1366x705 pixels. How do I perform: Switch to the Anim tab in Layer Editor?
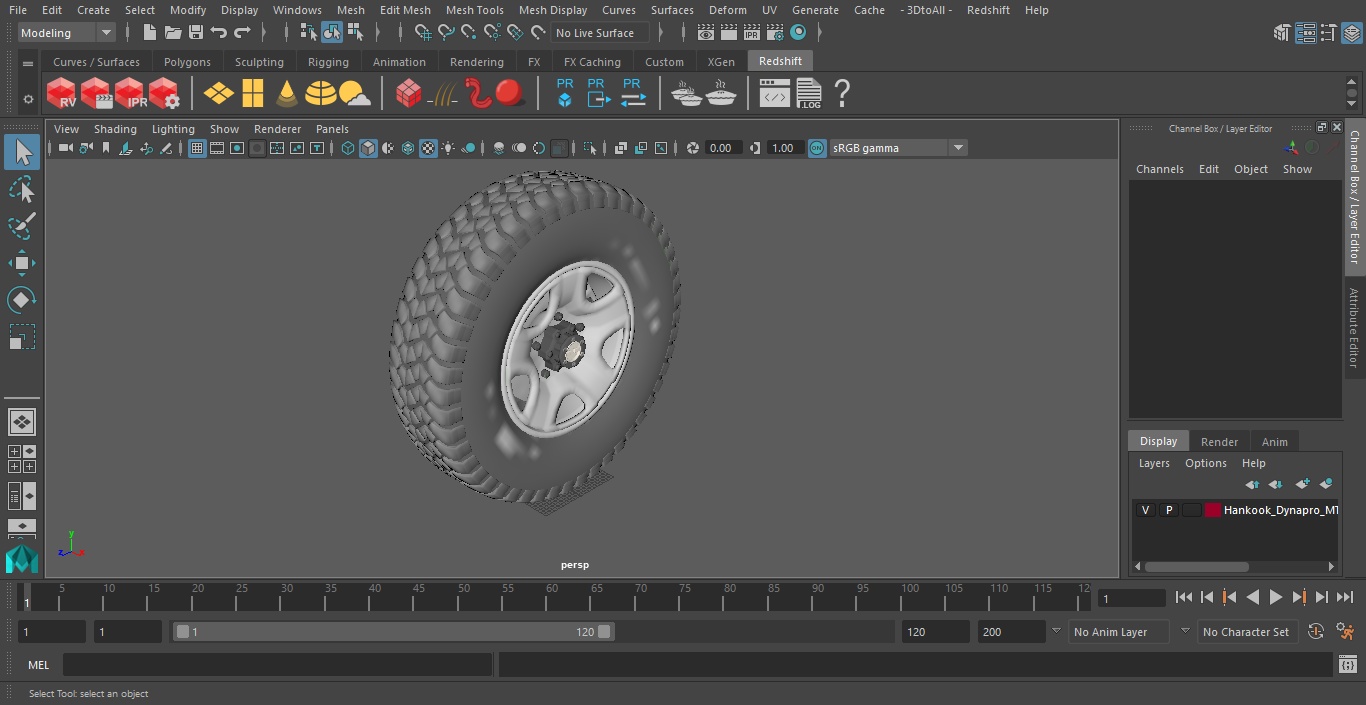pos(1274,442)
